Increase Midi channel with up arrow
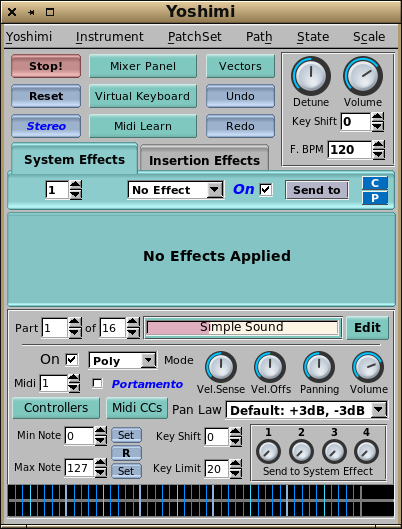 pos(74,379)
